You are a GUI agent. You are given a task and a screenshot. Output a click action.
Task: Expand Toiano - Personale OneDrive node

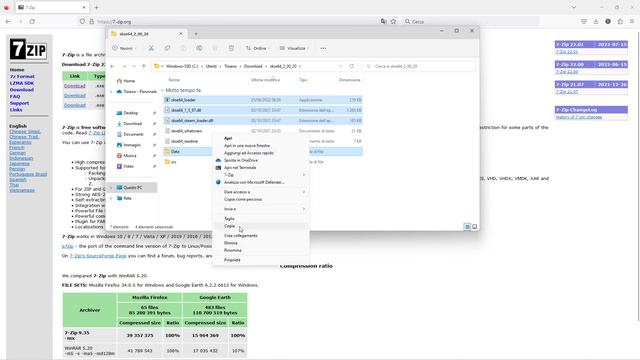click(111, 91)
